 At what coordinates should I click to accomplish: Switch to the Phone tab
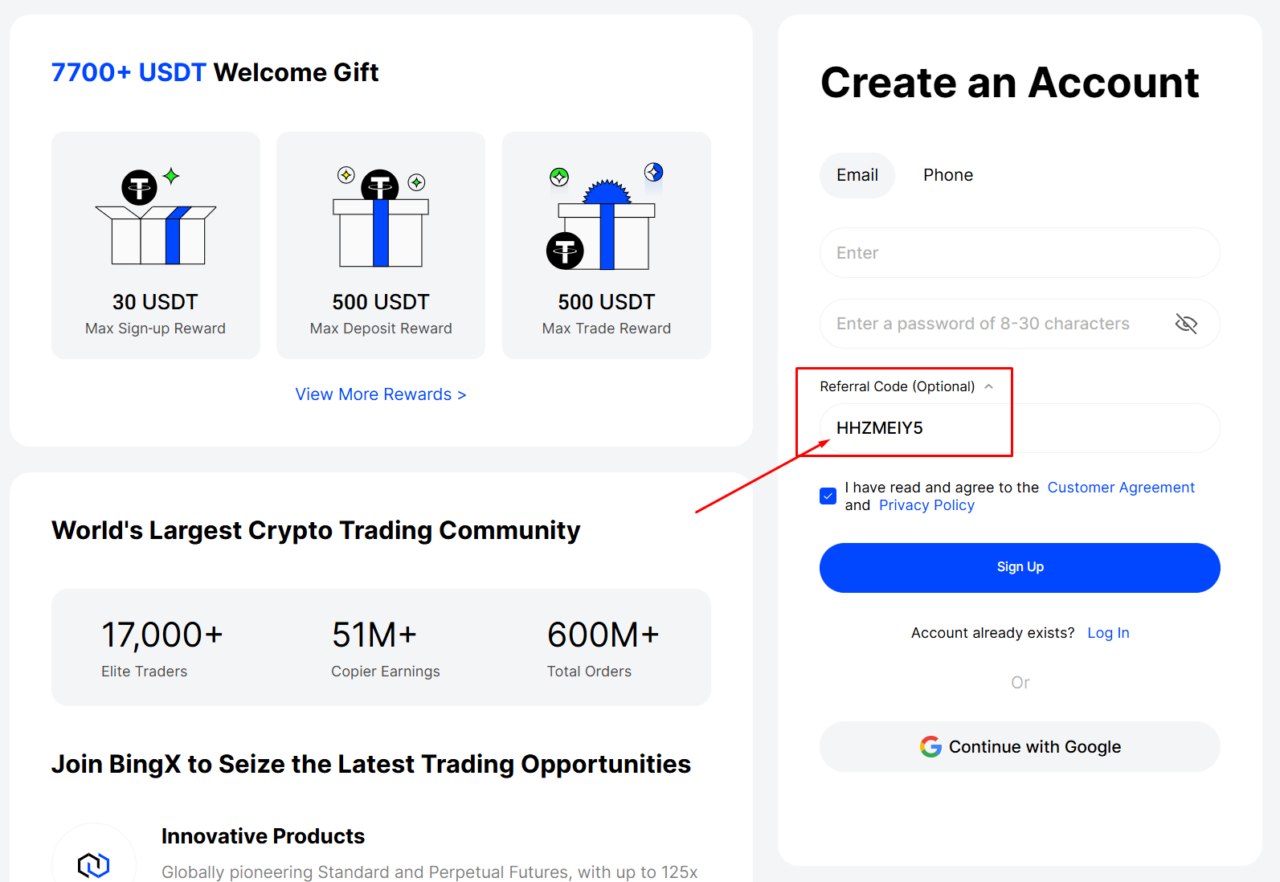pos(947,174)
